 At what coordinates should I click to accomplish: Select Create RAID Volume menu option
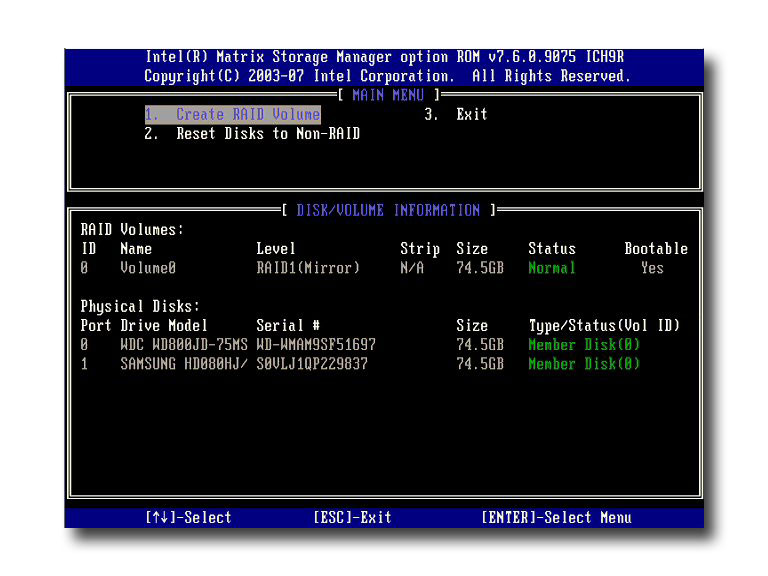coord(233,114)
